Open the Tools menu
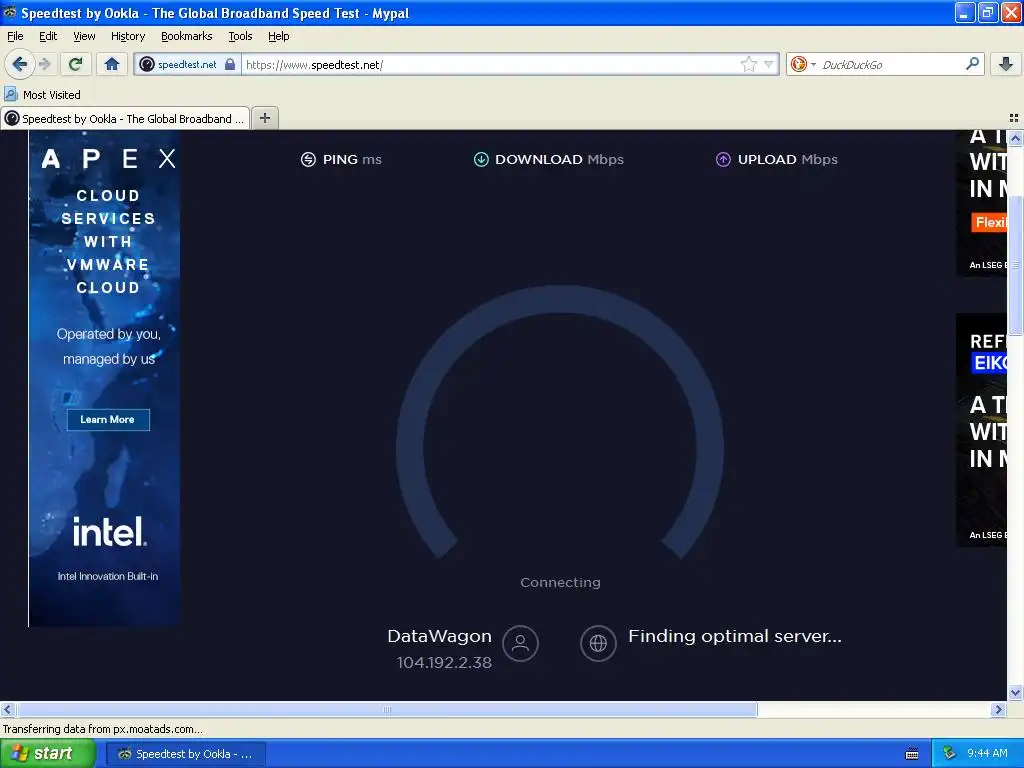1024x768 pixels. tap(240, 36)
